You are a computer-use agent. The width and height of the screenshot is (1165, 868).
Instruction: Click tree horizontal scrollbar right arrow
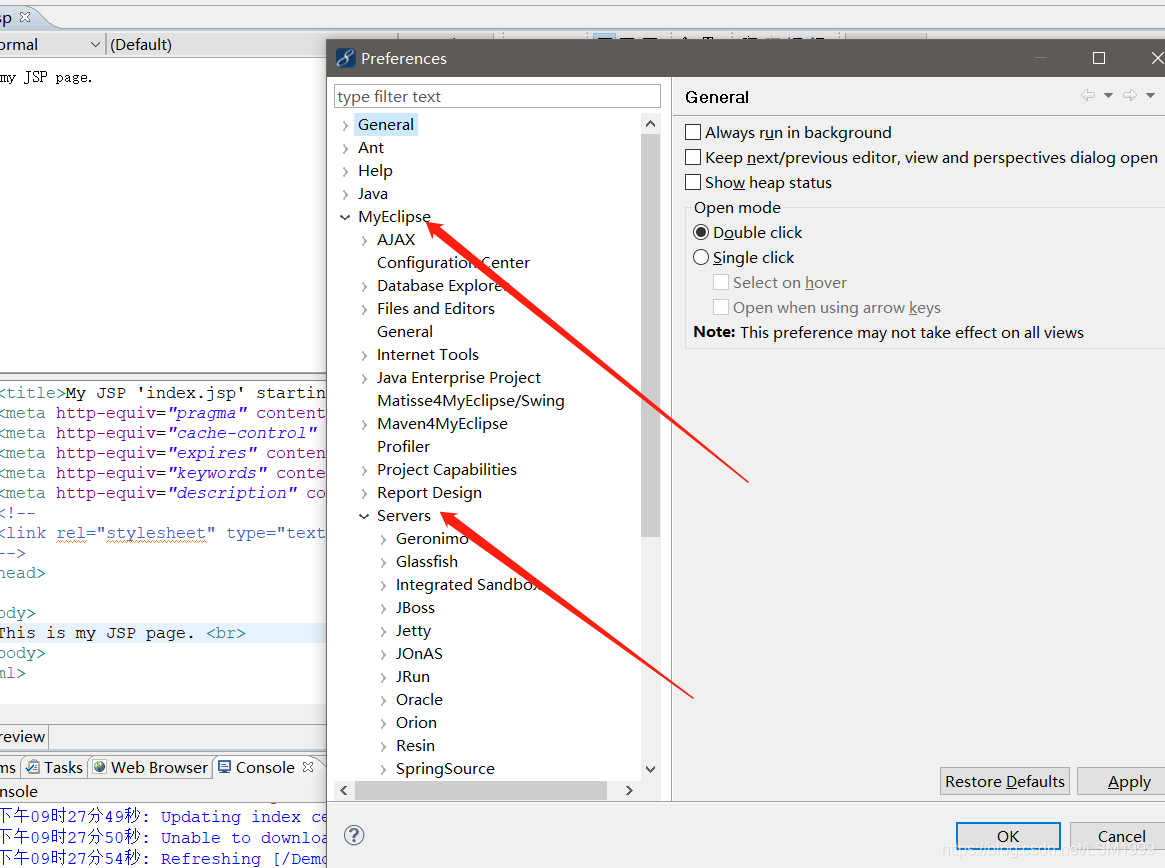(x=629, y=790)
